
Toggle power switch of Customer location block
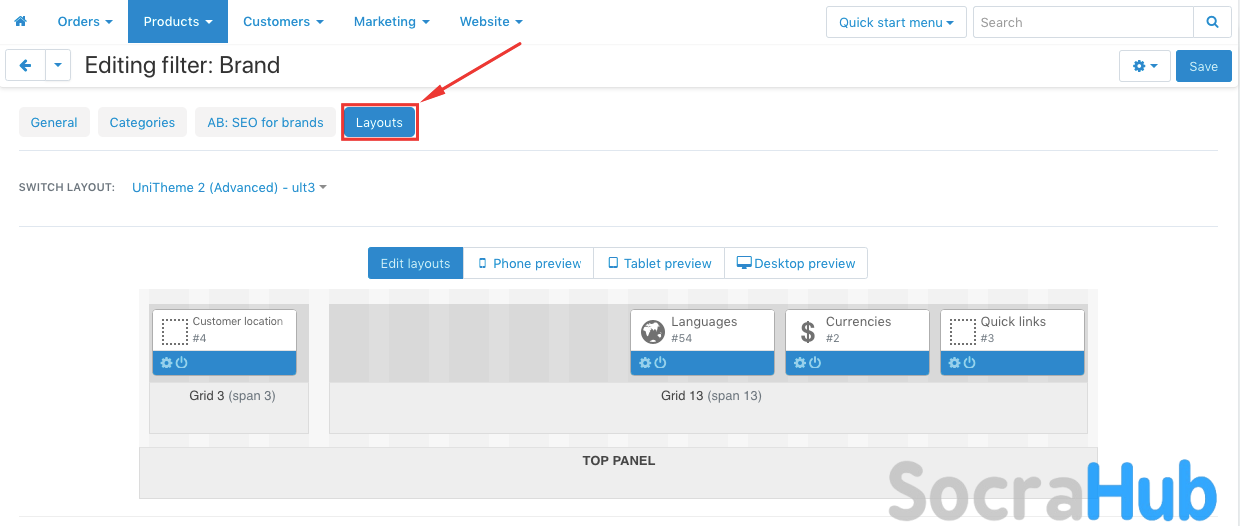[182, 363]
